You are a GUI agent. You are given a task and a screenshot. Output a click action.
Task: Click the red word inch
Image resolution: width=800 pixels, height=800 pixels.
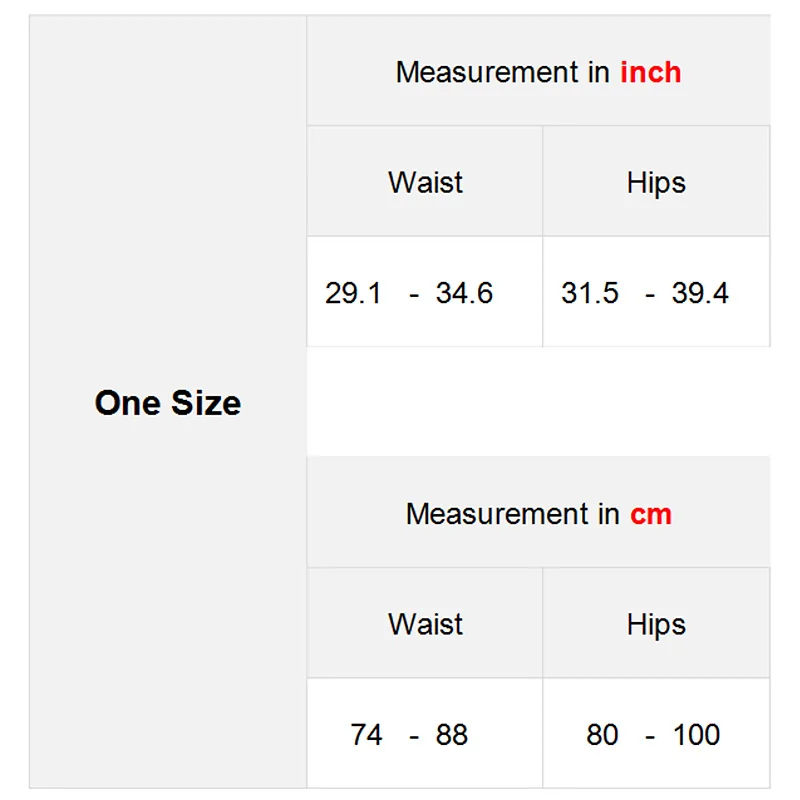(x=651, y=72)
